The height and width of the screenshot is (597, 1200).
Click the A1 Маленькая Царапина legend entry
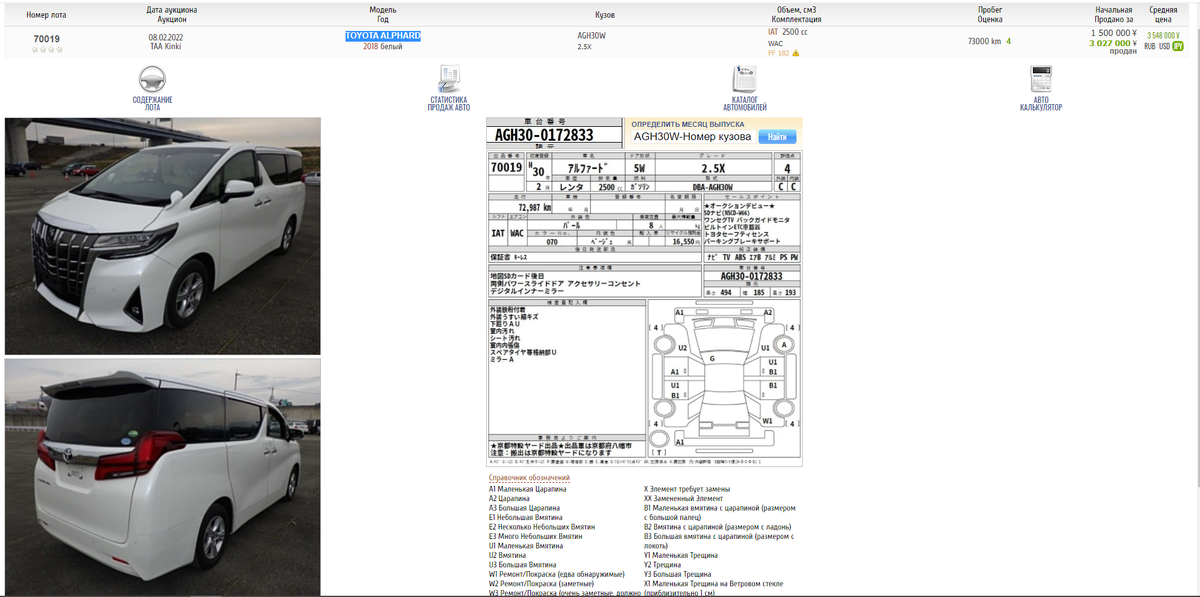pos(528,489)
